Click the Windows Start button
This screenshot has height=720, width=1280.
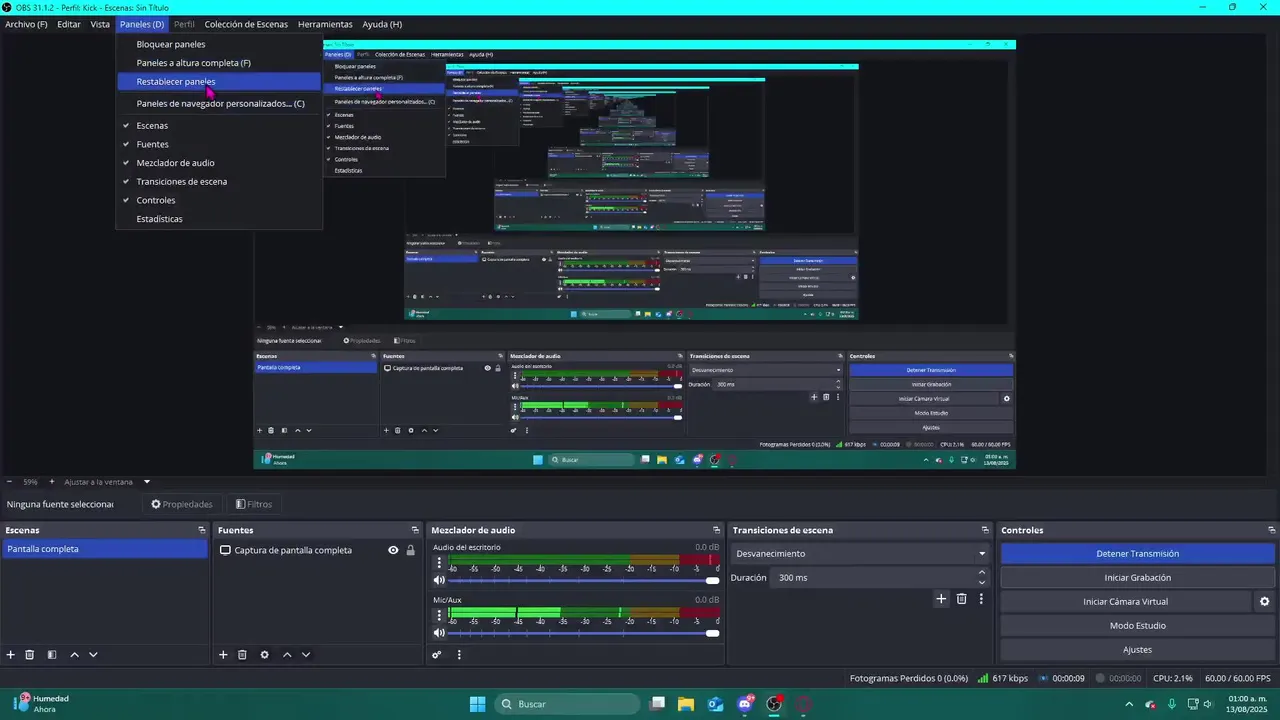478,704
